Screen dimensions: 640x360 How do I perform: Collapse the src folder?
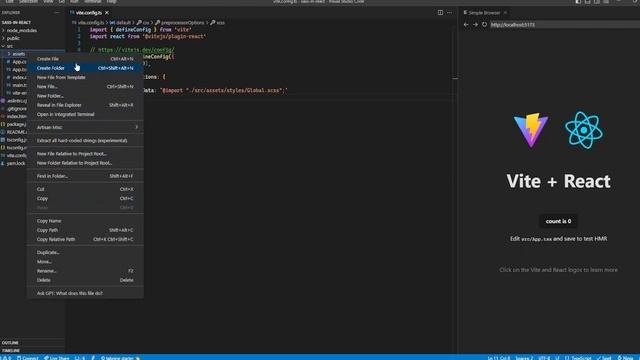9,46
